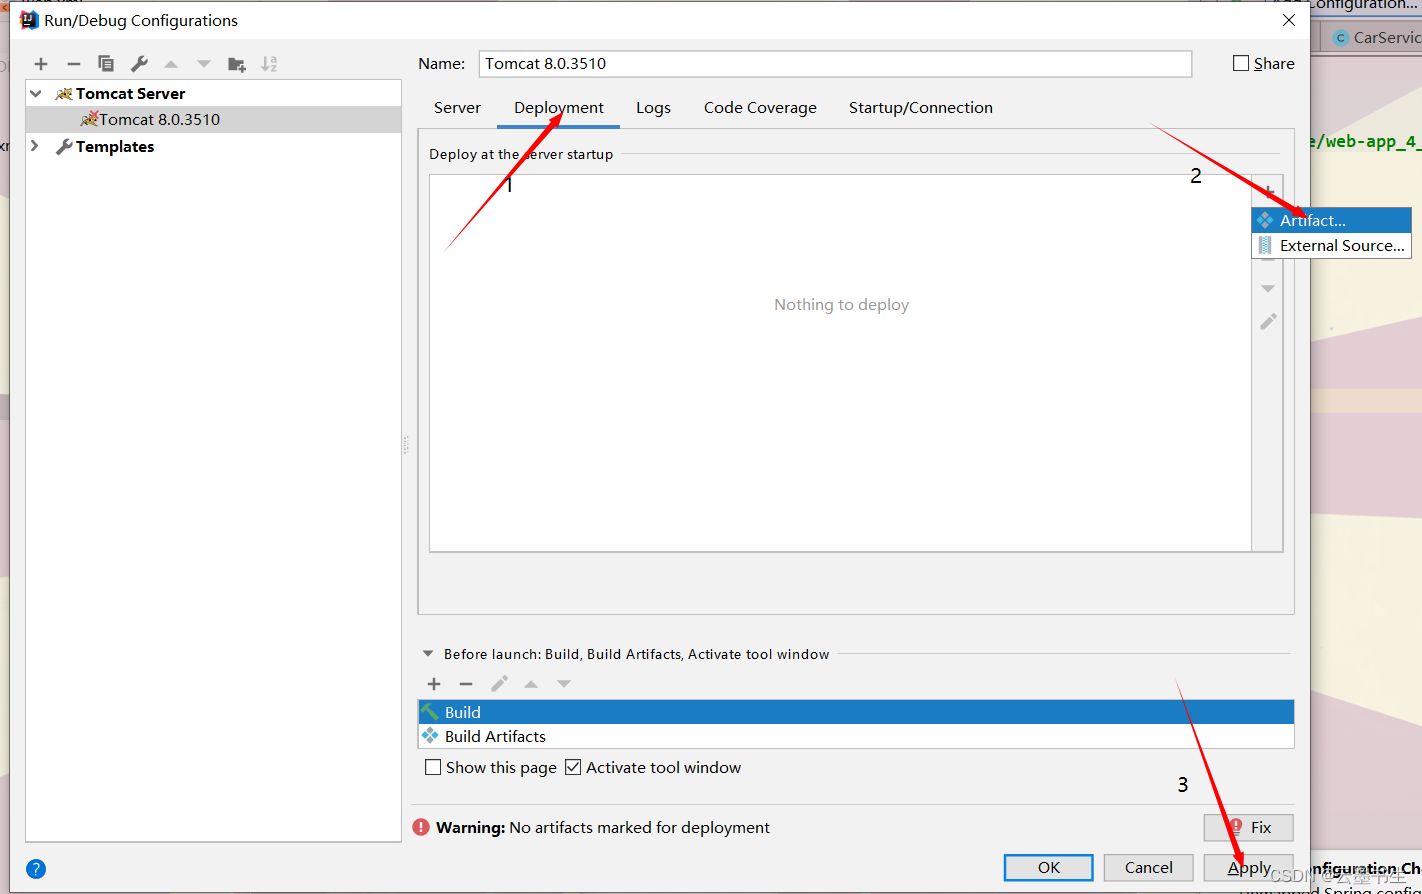The width and height of the screenshot is (1422, 894).
Task: Switch to the Code Coverage tab
Action: 760,108
